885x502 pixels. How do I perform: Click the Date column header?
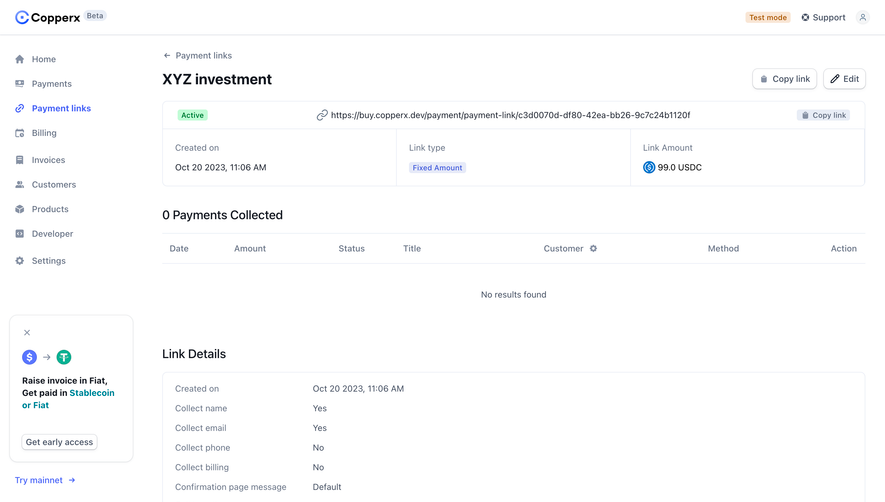point(179,248)
